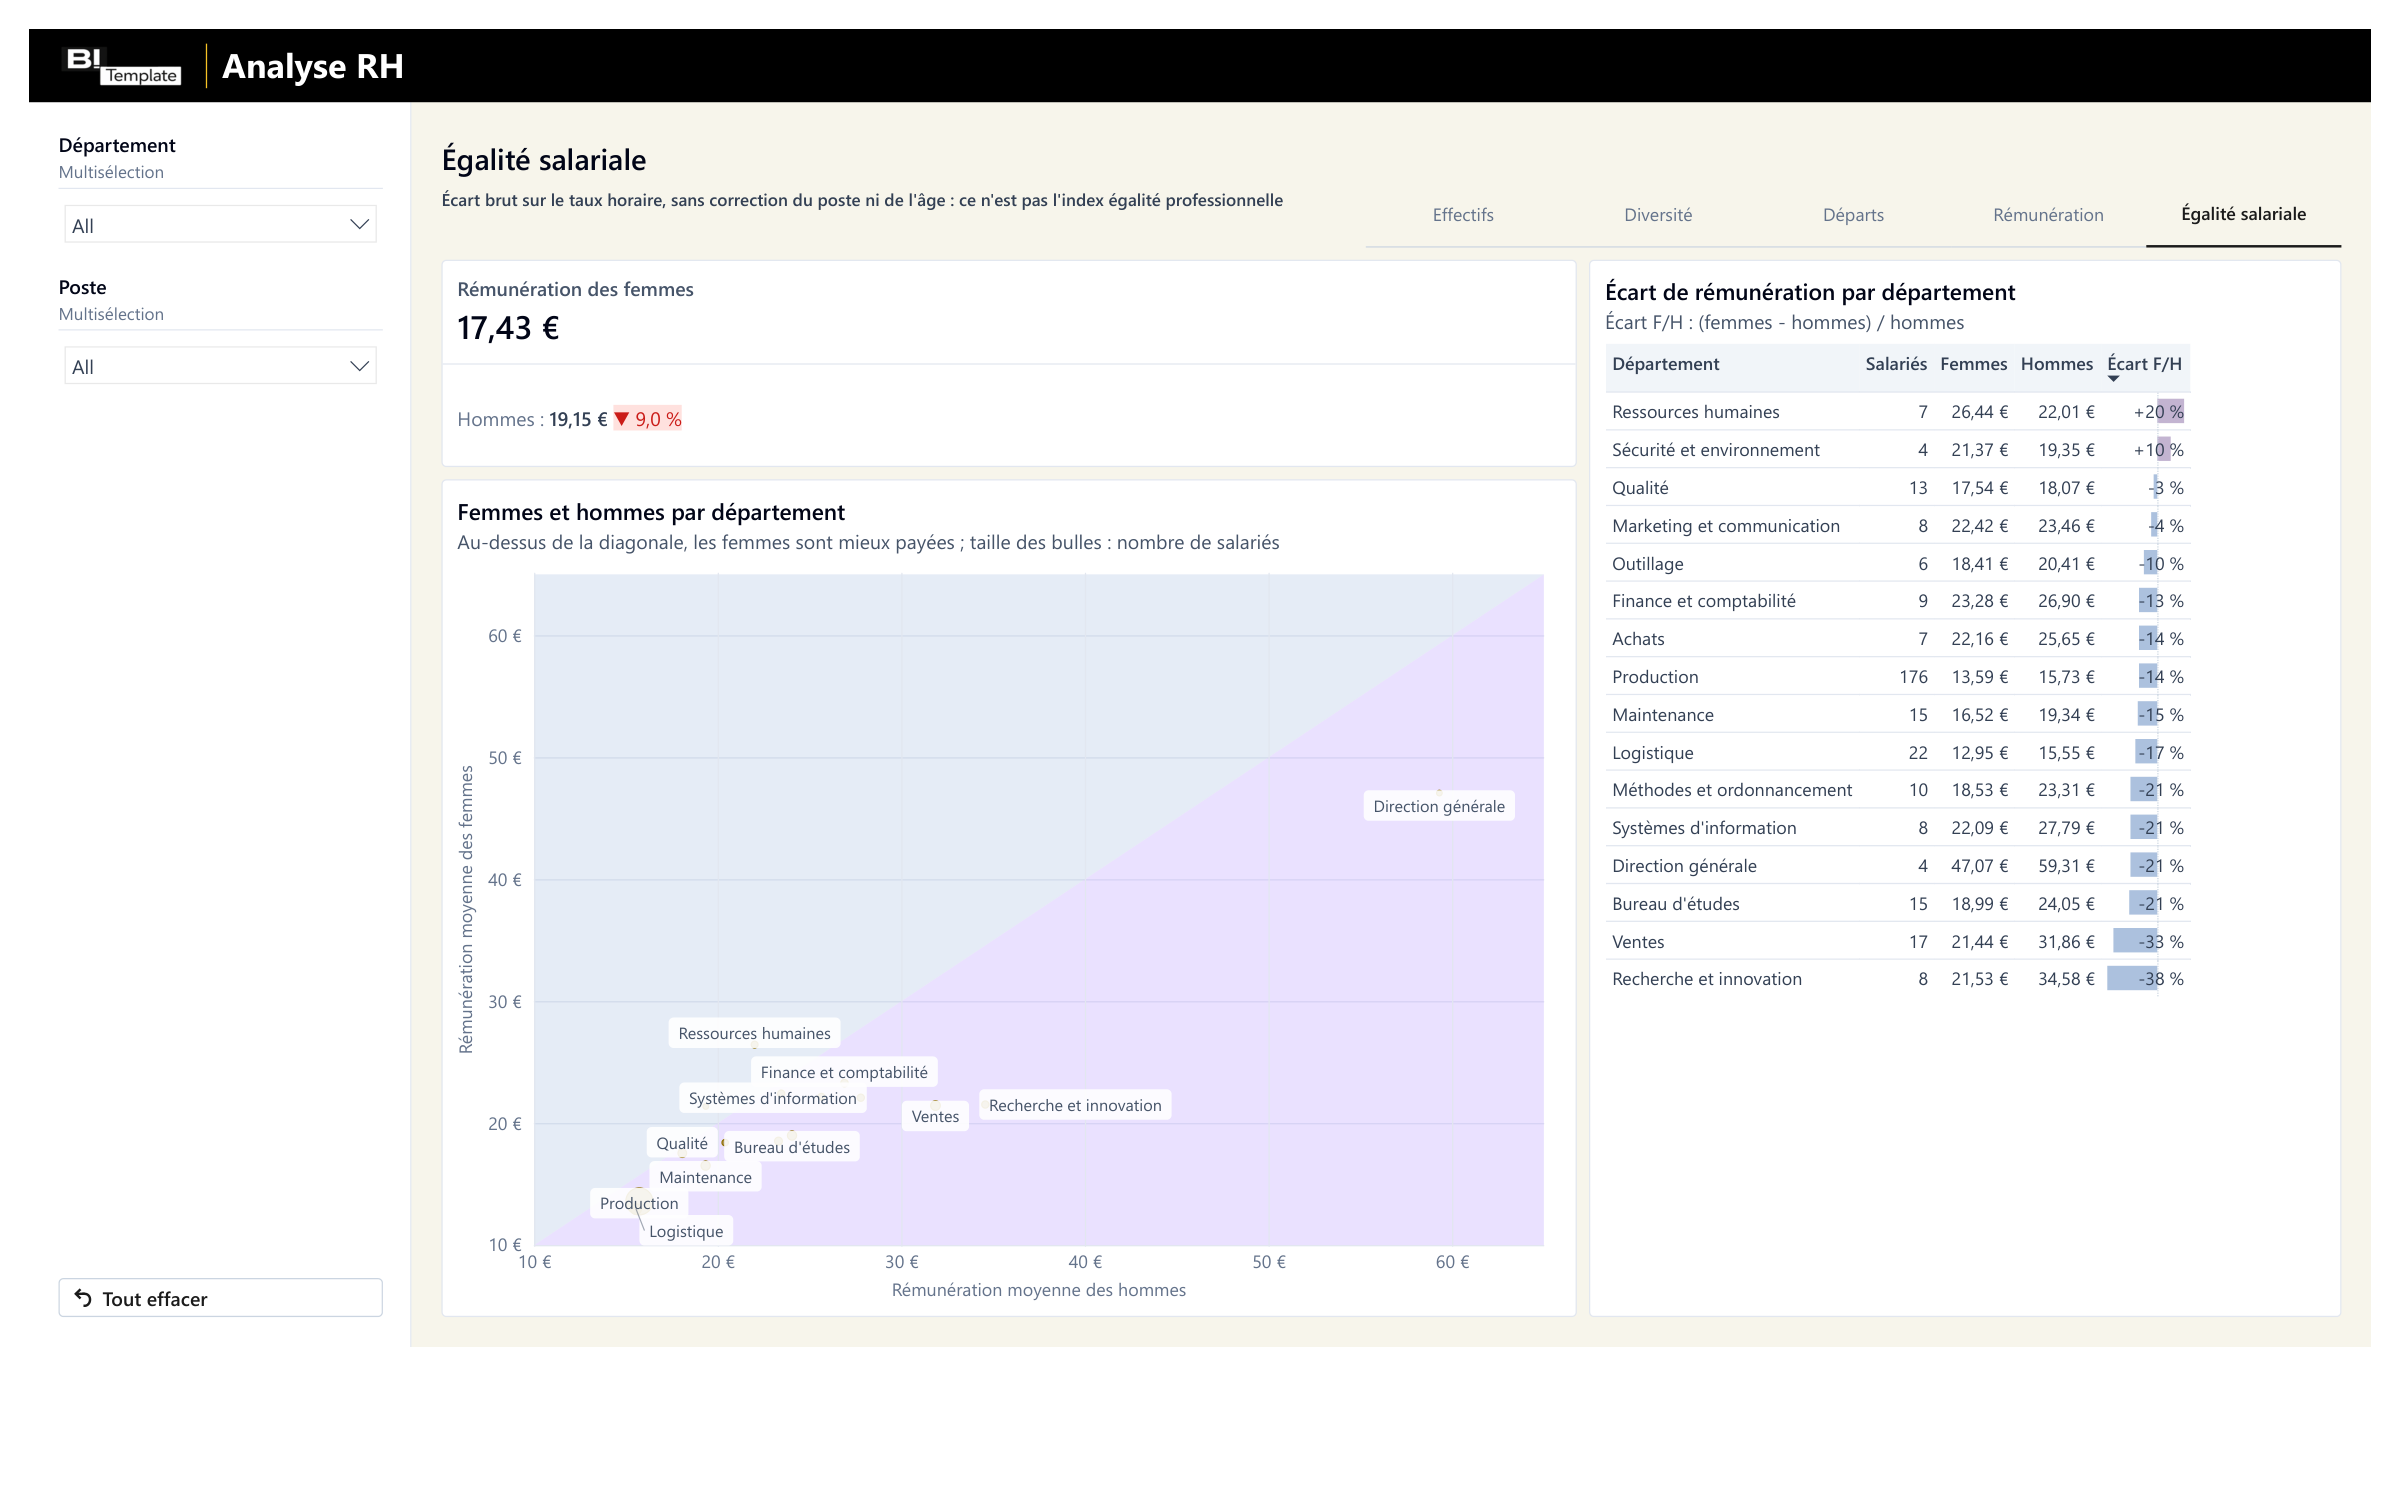Click the undo arrow icon beside Tout effacer
The image size is (2400, 1500).
[x=84, y=1298]
